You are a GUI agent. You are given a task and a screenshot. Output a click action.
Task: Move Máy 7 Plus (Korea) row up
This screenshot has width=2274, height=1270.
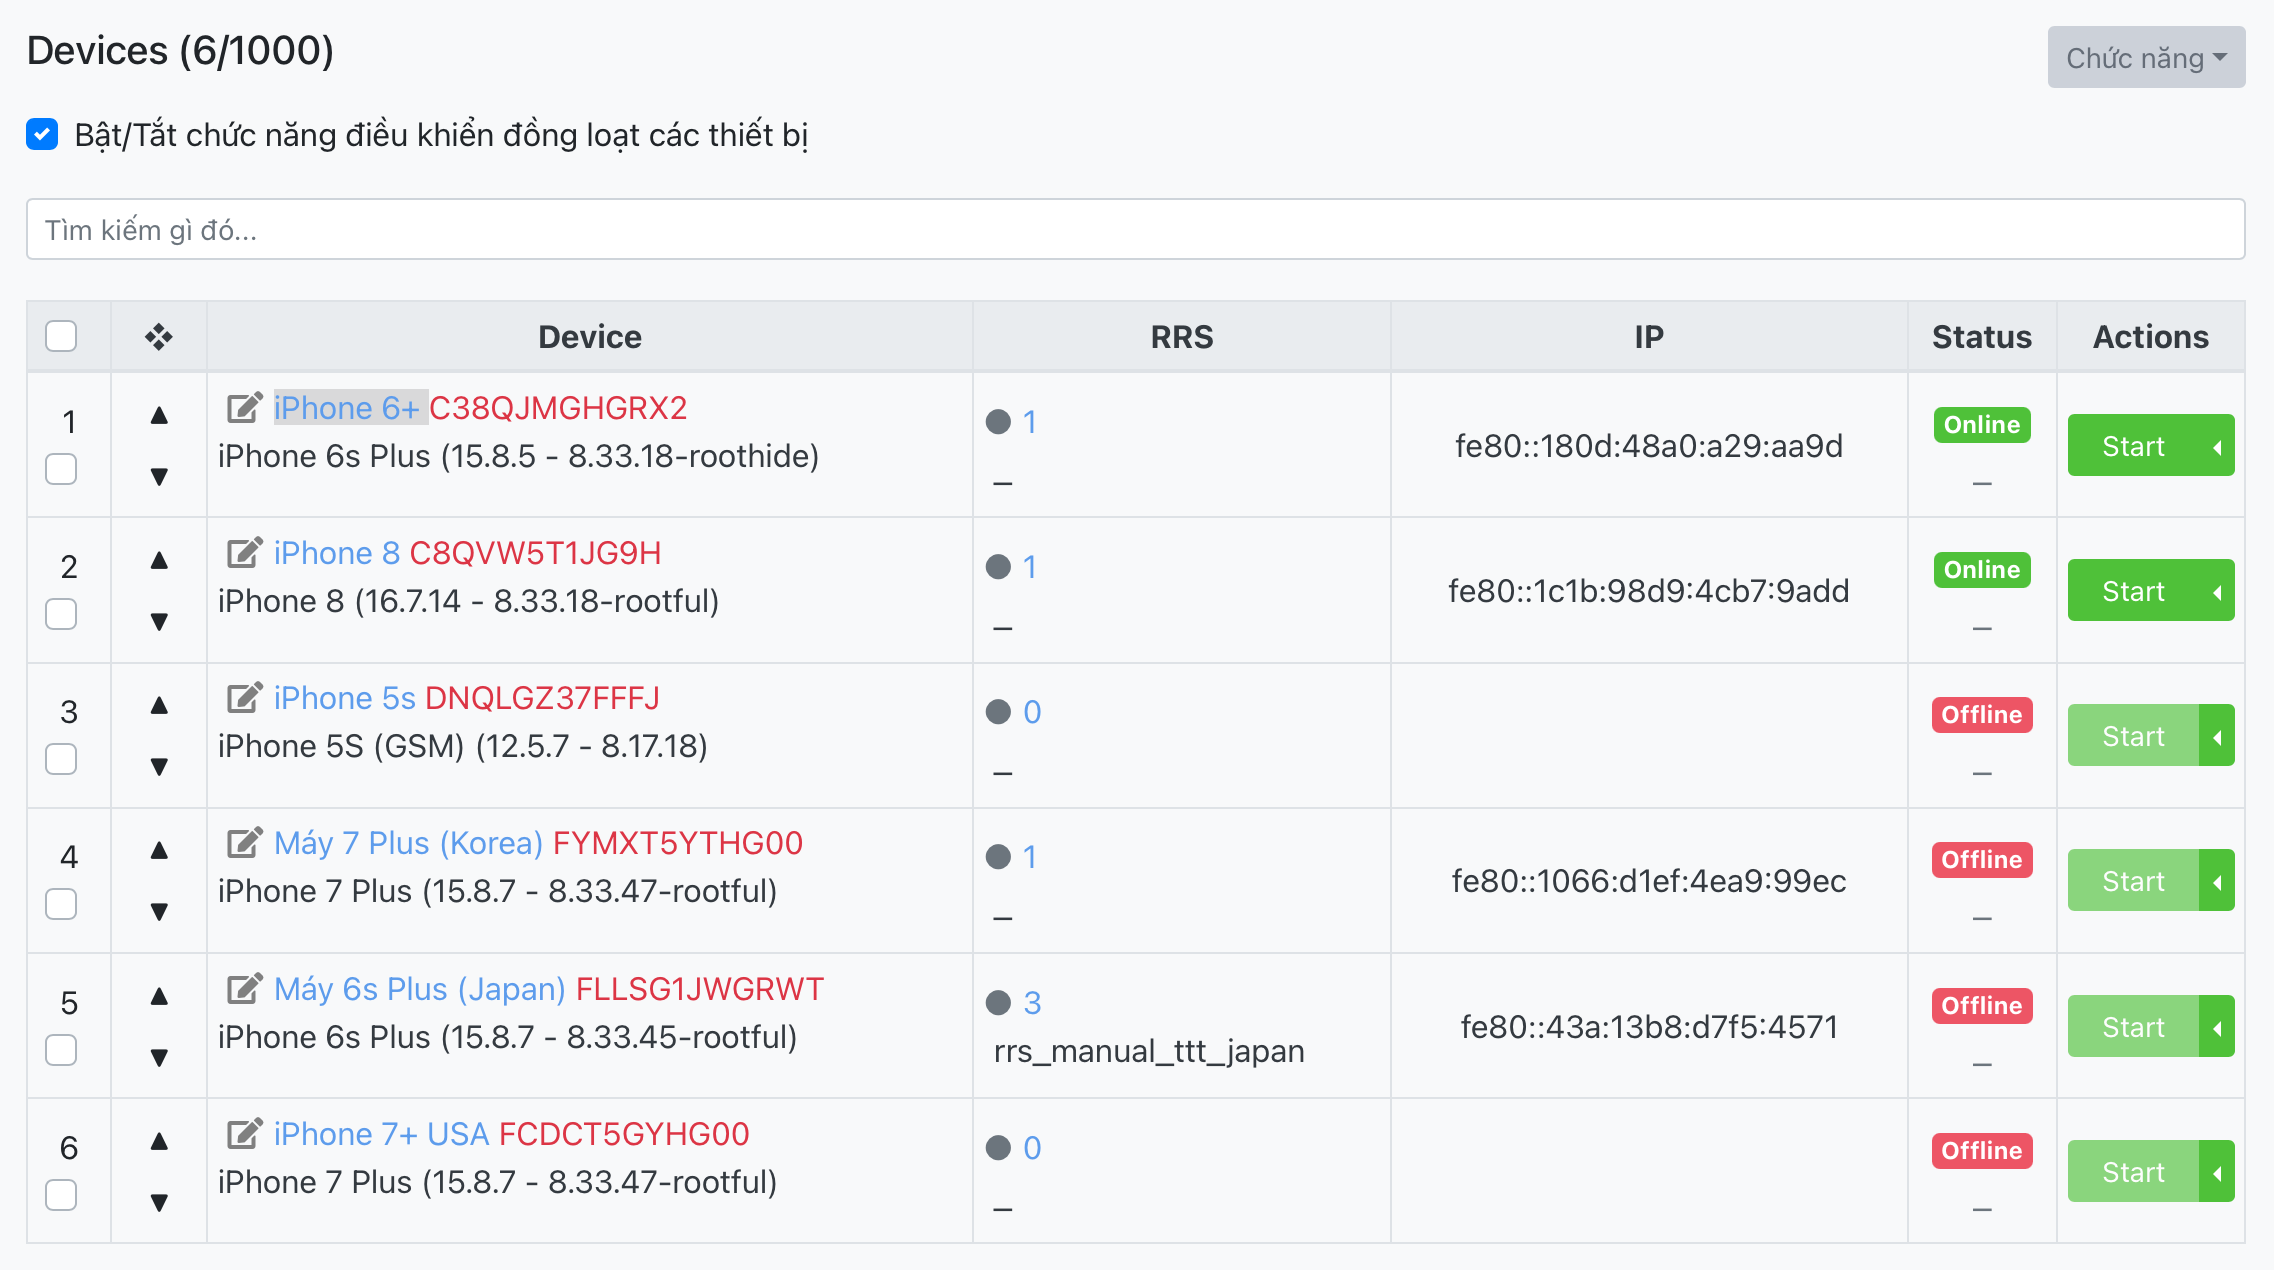[159, 850]
